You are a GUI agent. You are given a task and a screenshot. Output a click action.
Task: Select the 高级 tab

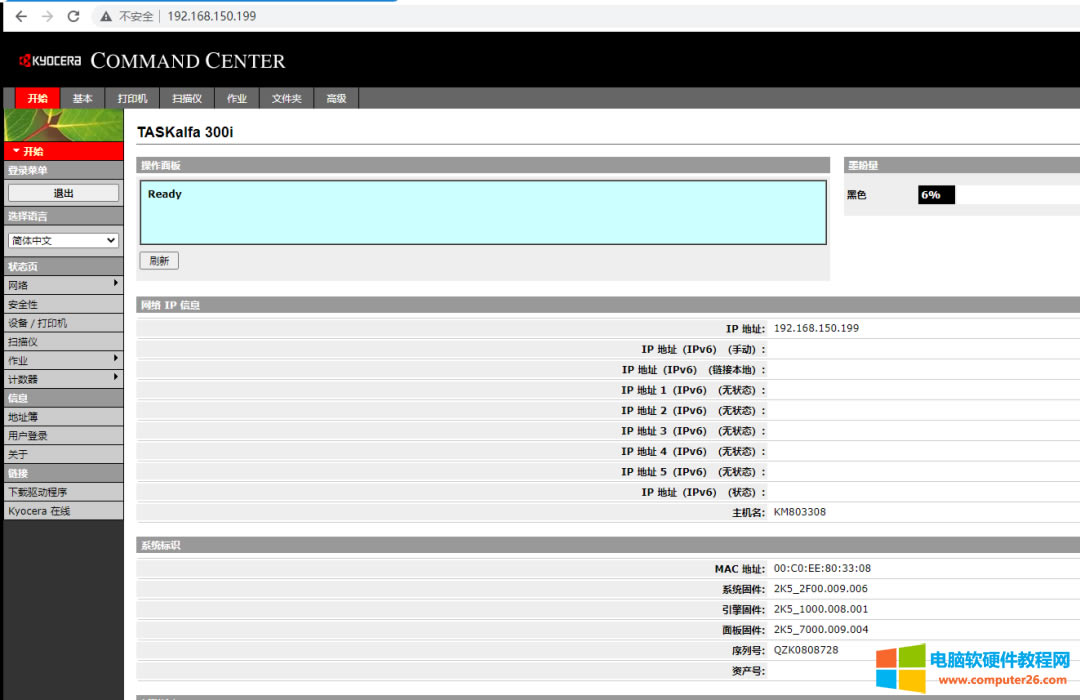tap(336, 98)
